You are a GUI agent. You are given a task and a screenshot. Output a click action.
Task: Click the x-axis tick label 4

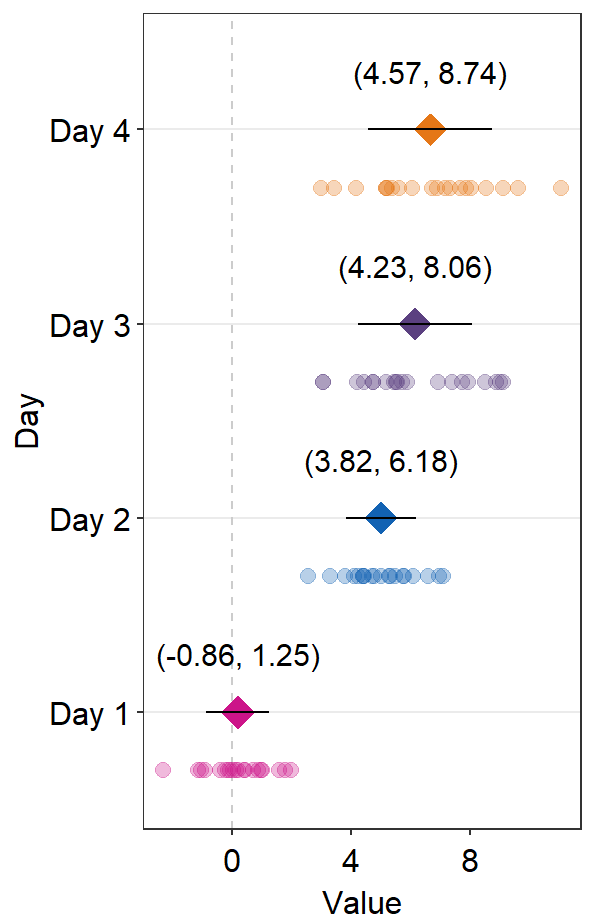click(x=351, y=862)
